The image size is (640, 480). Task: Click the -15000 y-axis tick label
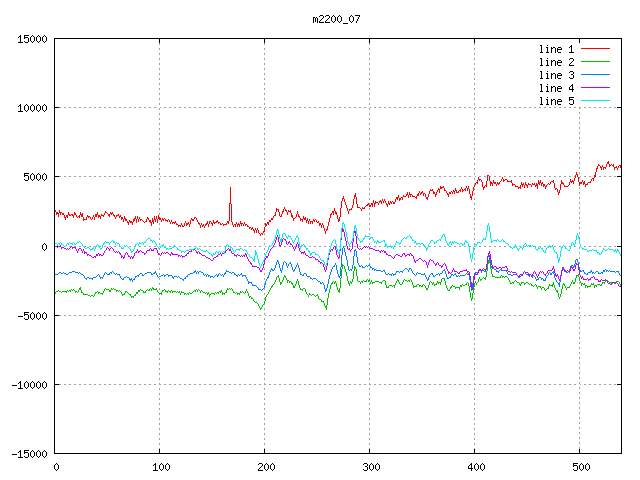click(x=27, y=453)
